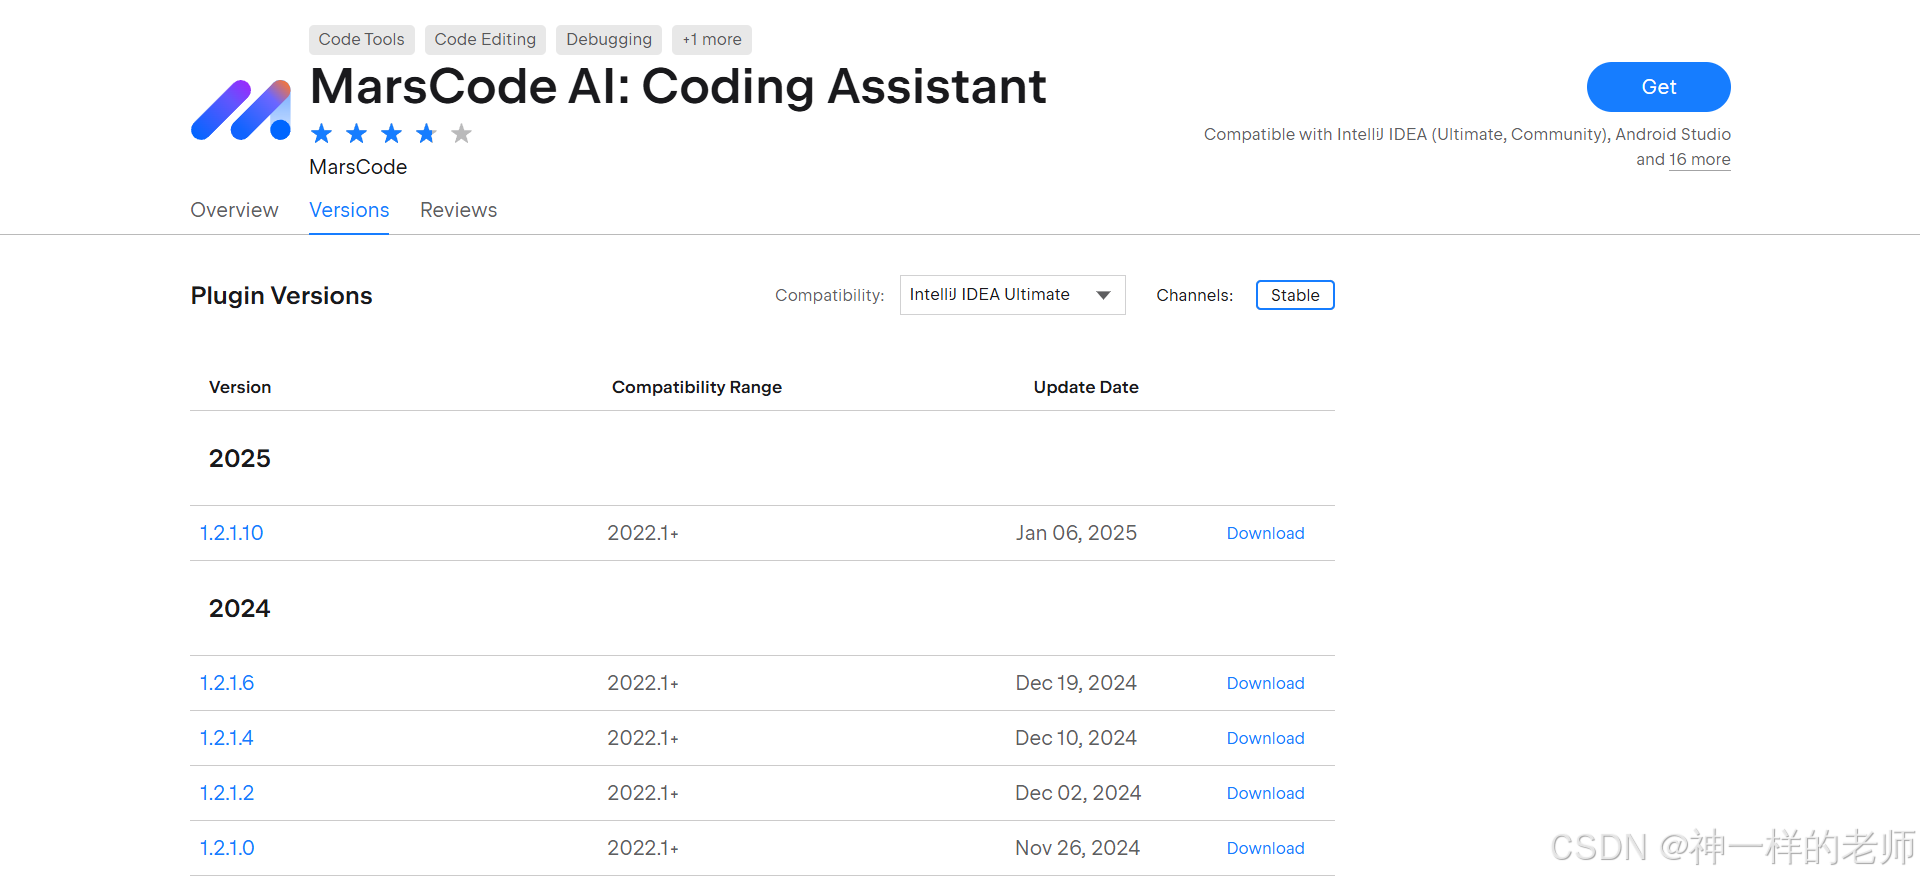The height and width of the screenshot is (879, 1920).
Task: Click 2022.1+ range in the 1.2.1.0 row
Action: (x=643, y=848)
